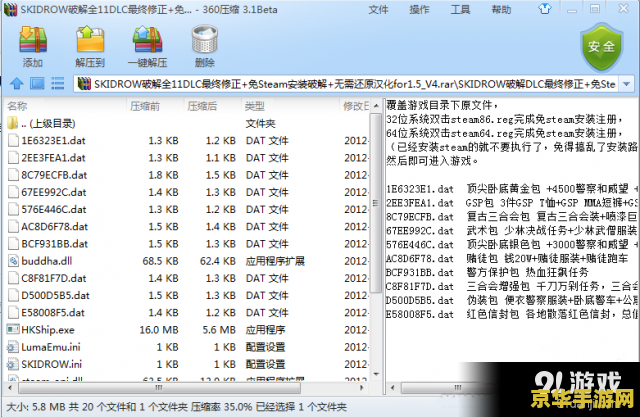Click the green 安全 shield badge
This screenshot has height=417, width=640.
(601, 47)
